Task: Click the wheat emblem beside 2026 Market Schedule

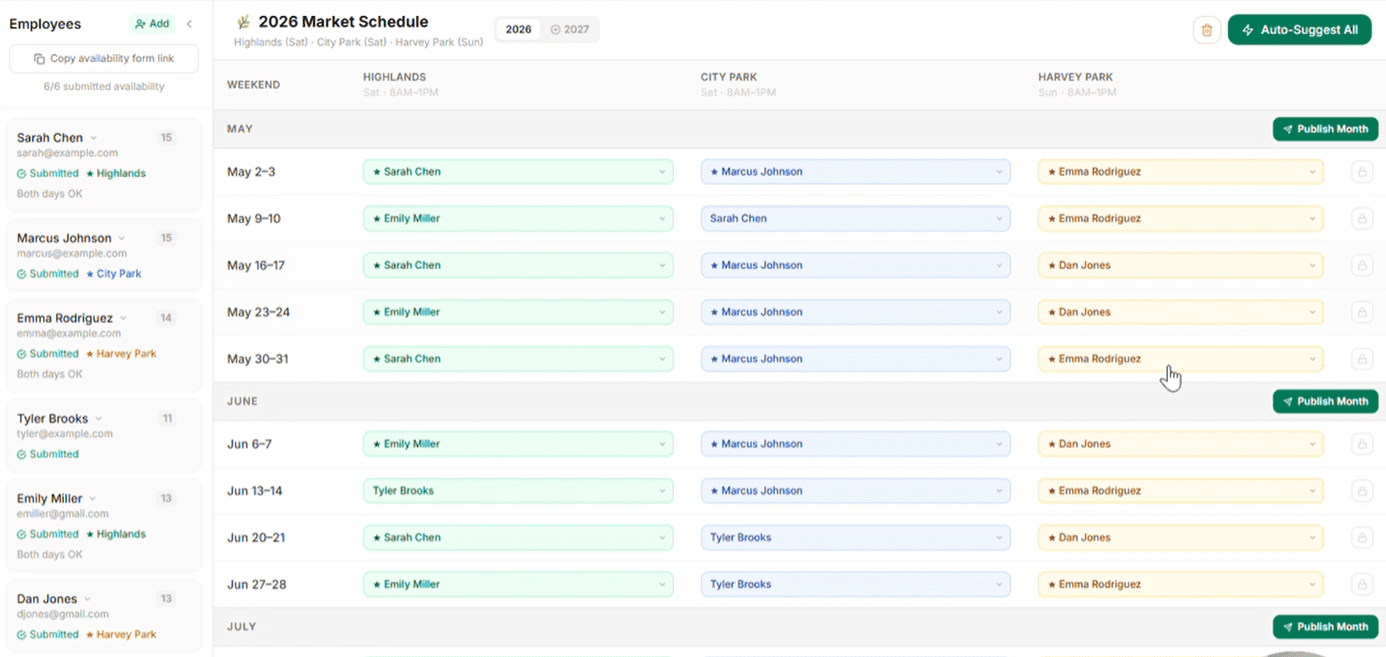Action: coord(242,21)
